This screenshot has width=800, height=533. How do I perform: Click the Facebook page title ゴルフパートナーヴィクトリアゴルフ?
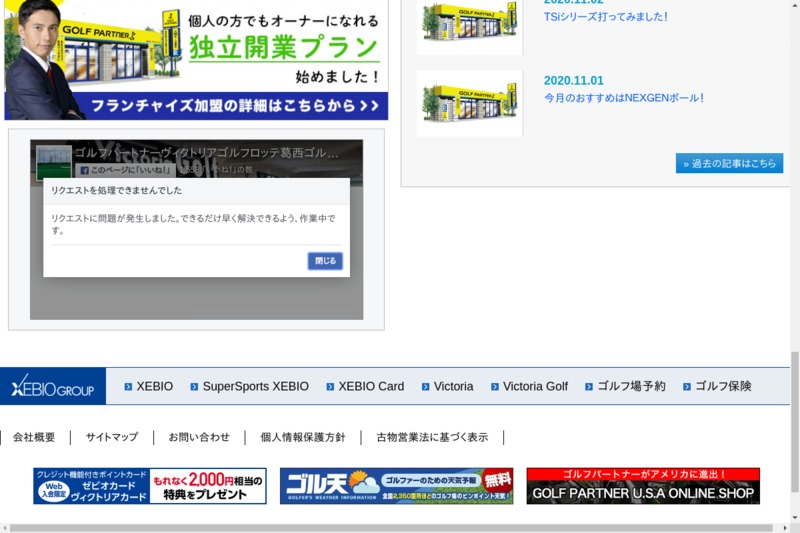click(206, 152)
